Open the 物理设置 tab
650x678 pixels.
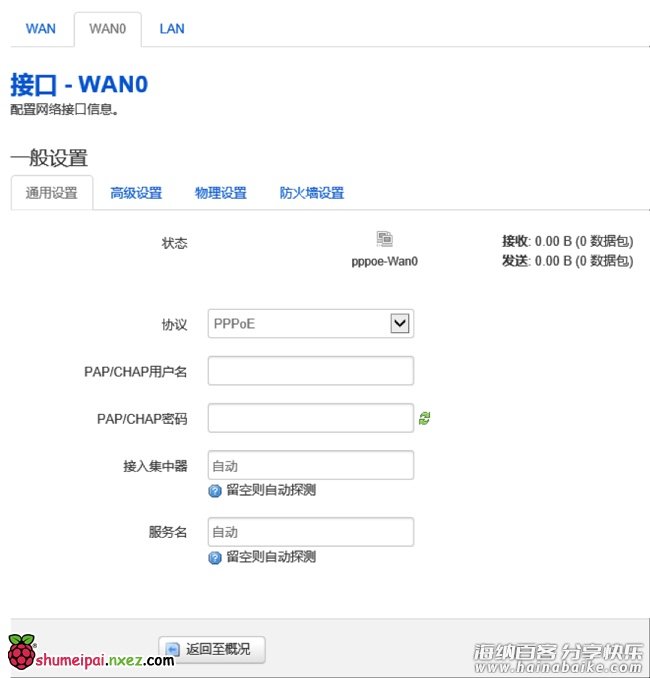221,193
